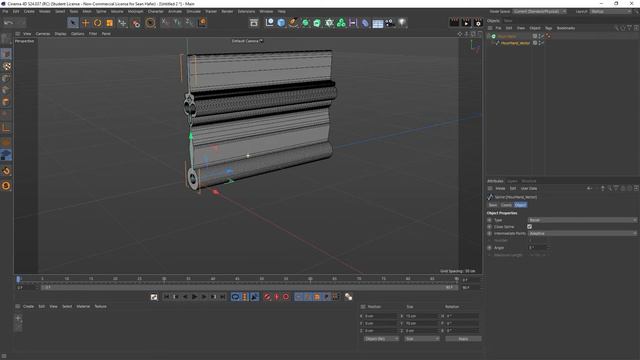Switch to Basic tab in Attributes
This screenshot has height=360, width=640.
point(493,205)
